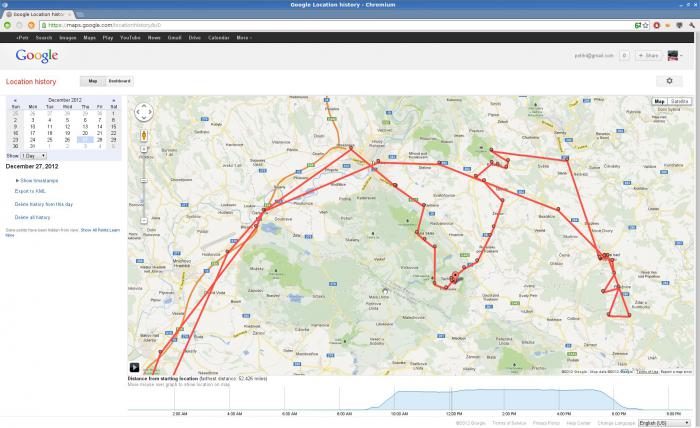
Task: Select December 25 in calendar
Action: click(x=50, y=140)
